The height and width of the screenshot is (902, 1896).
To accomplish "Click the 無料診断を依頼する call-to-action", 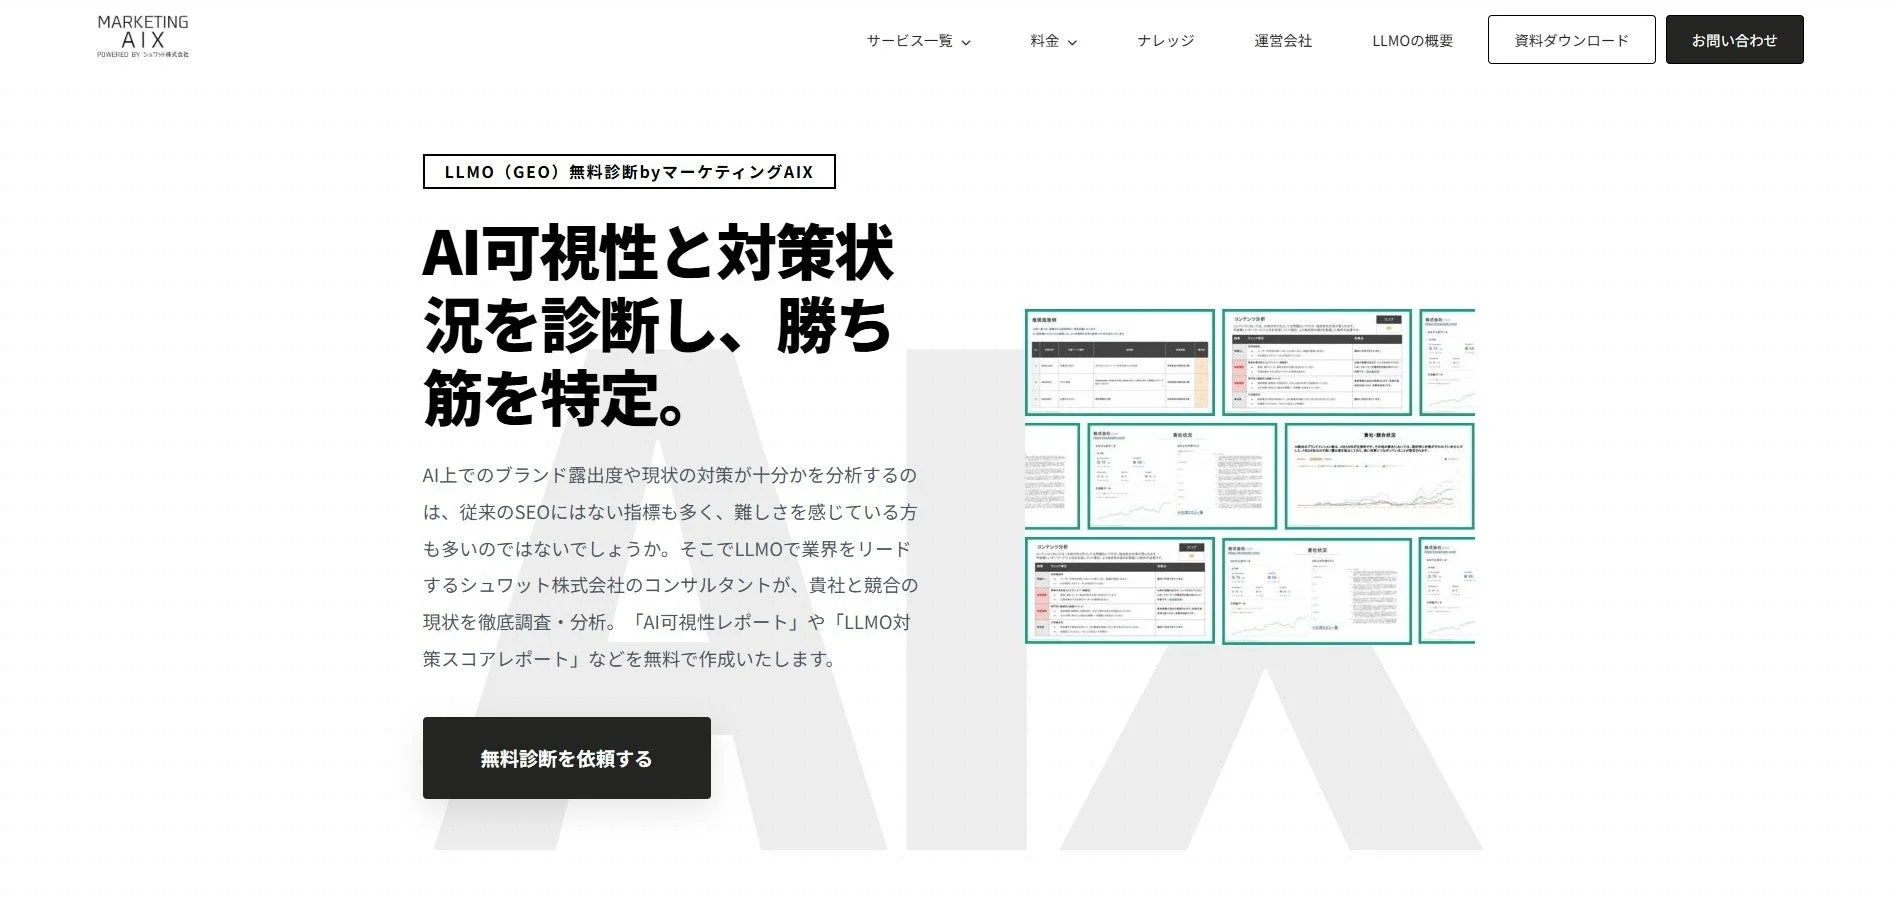I will click(x=565, y=758).
